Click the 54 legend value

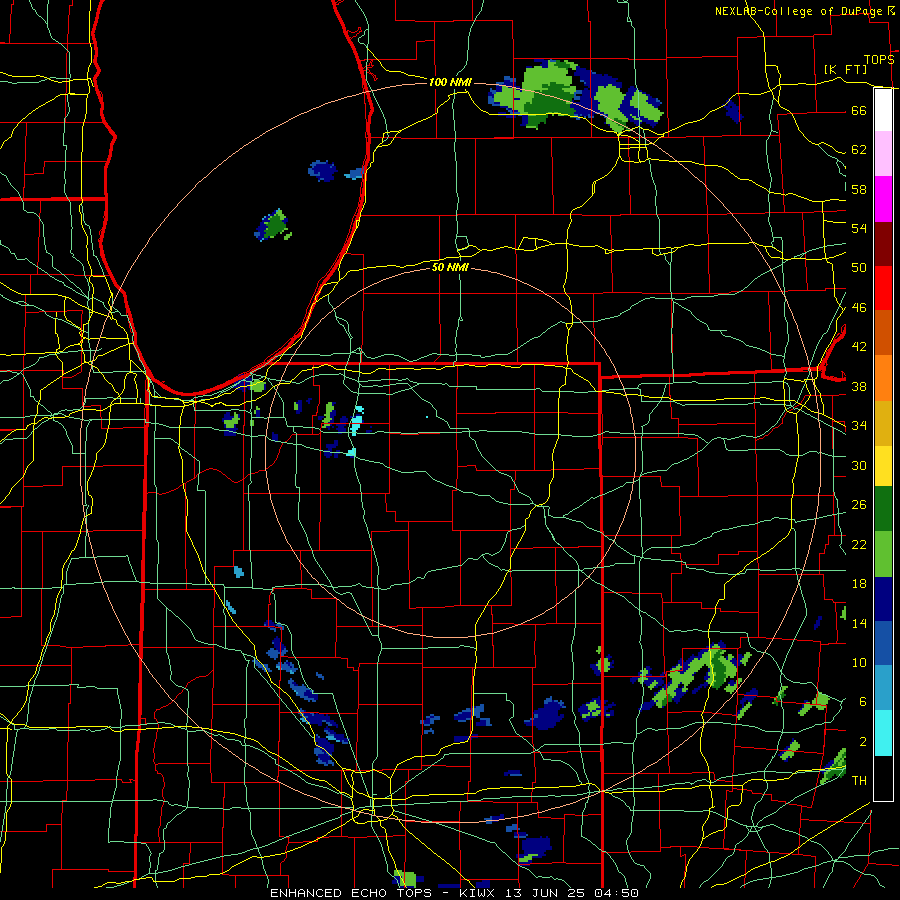[x=859, y=228]
